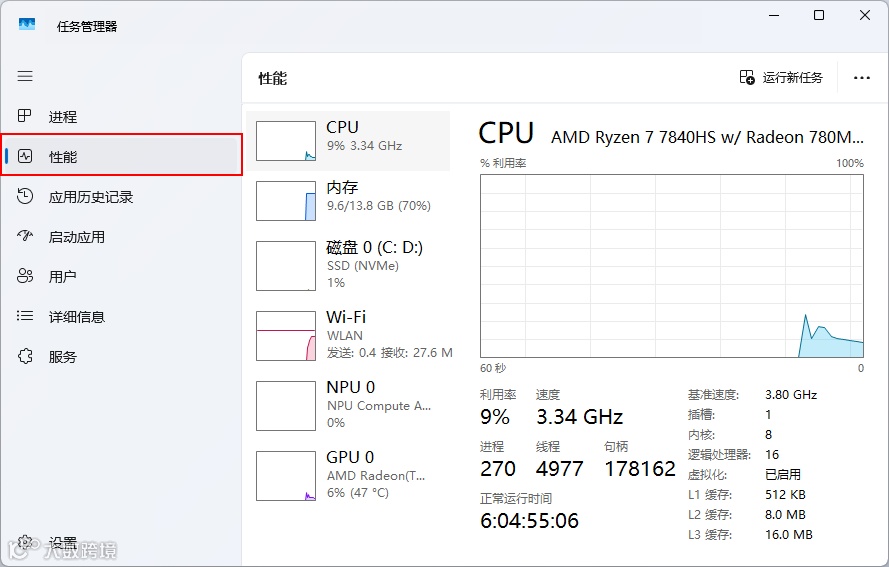Click the 3.80 GHz base speed value
This screenshot has height=567, width=889.
(791, 395)
